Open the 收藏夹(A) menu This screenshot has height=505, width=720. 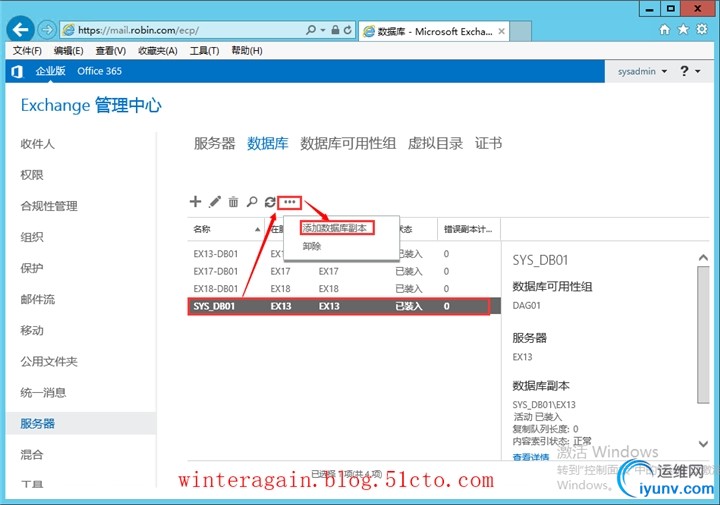tap(158, 50)
